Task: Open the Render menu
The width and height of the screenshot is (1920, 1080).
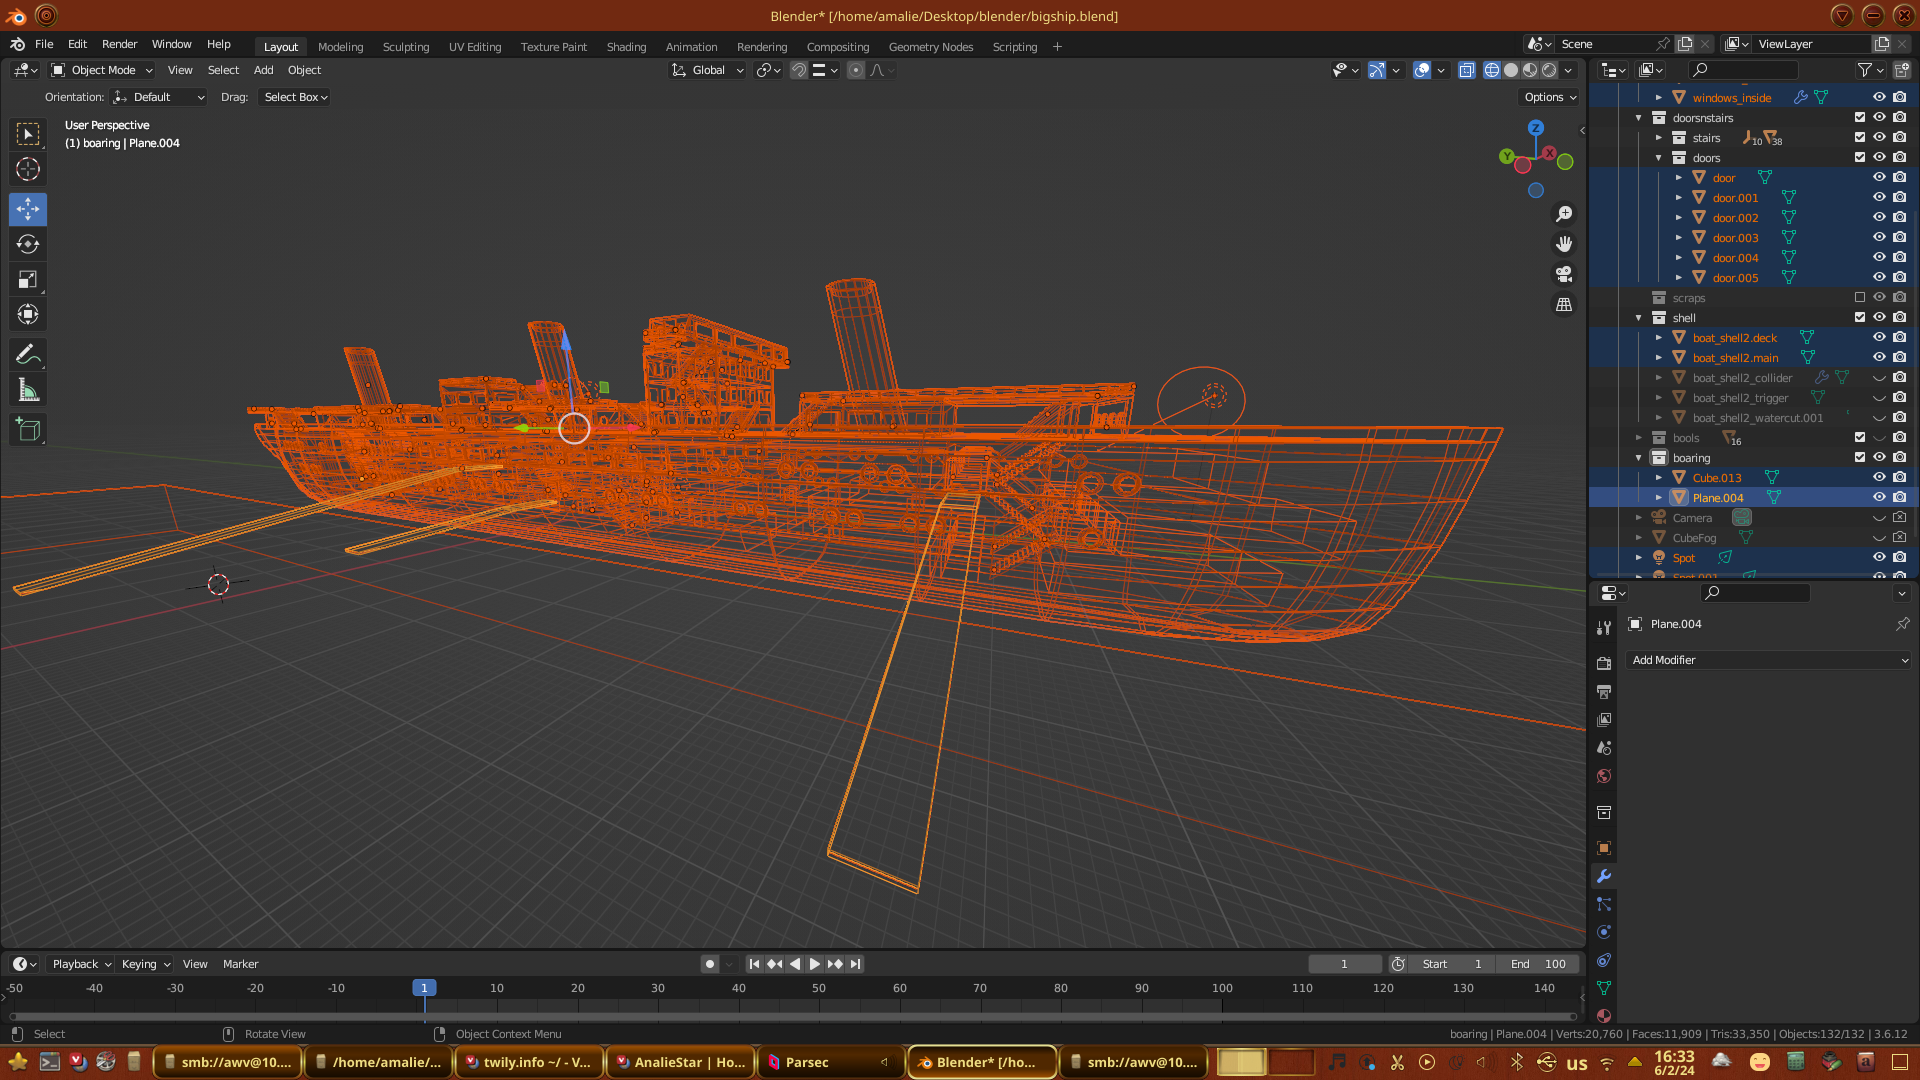Action: [119, 44]
